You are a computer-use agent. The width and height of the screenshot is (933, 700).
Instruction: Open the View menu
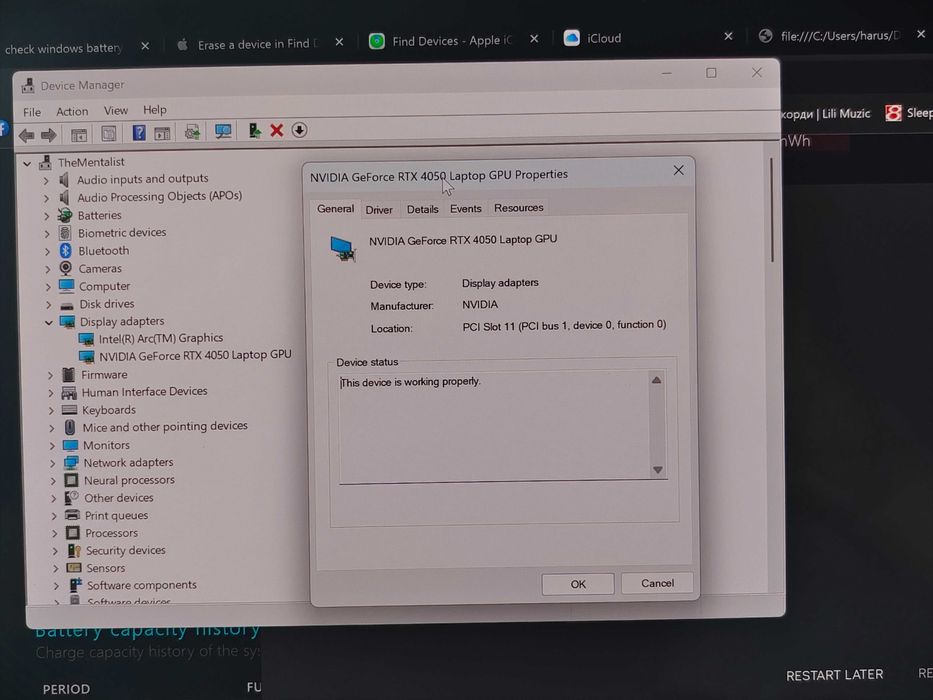pyautogui.click(x=115, y=110)
